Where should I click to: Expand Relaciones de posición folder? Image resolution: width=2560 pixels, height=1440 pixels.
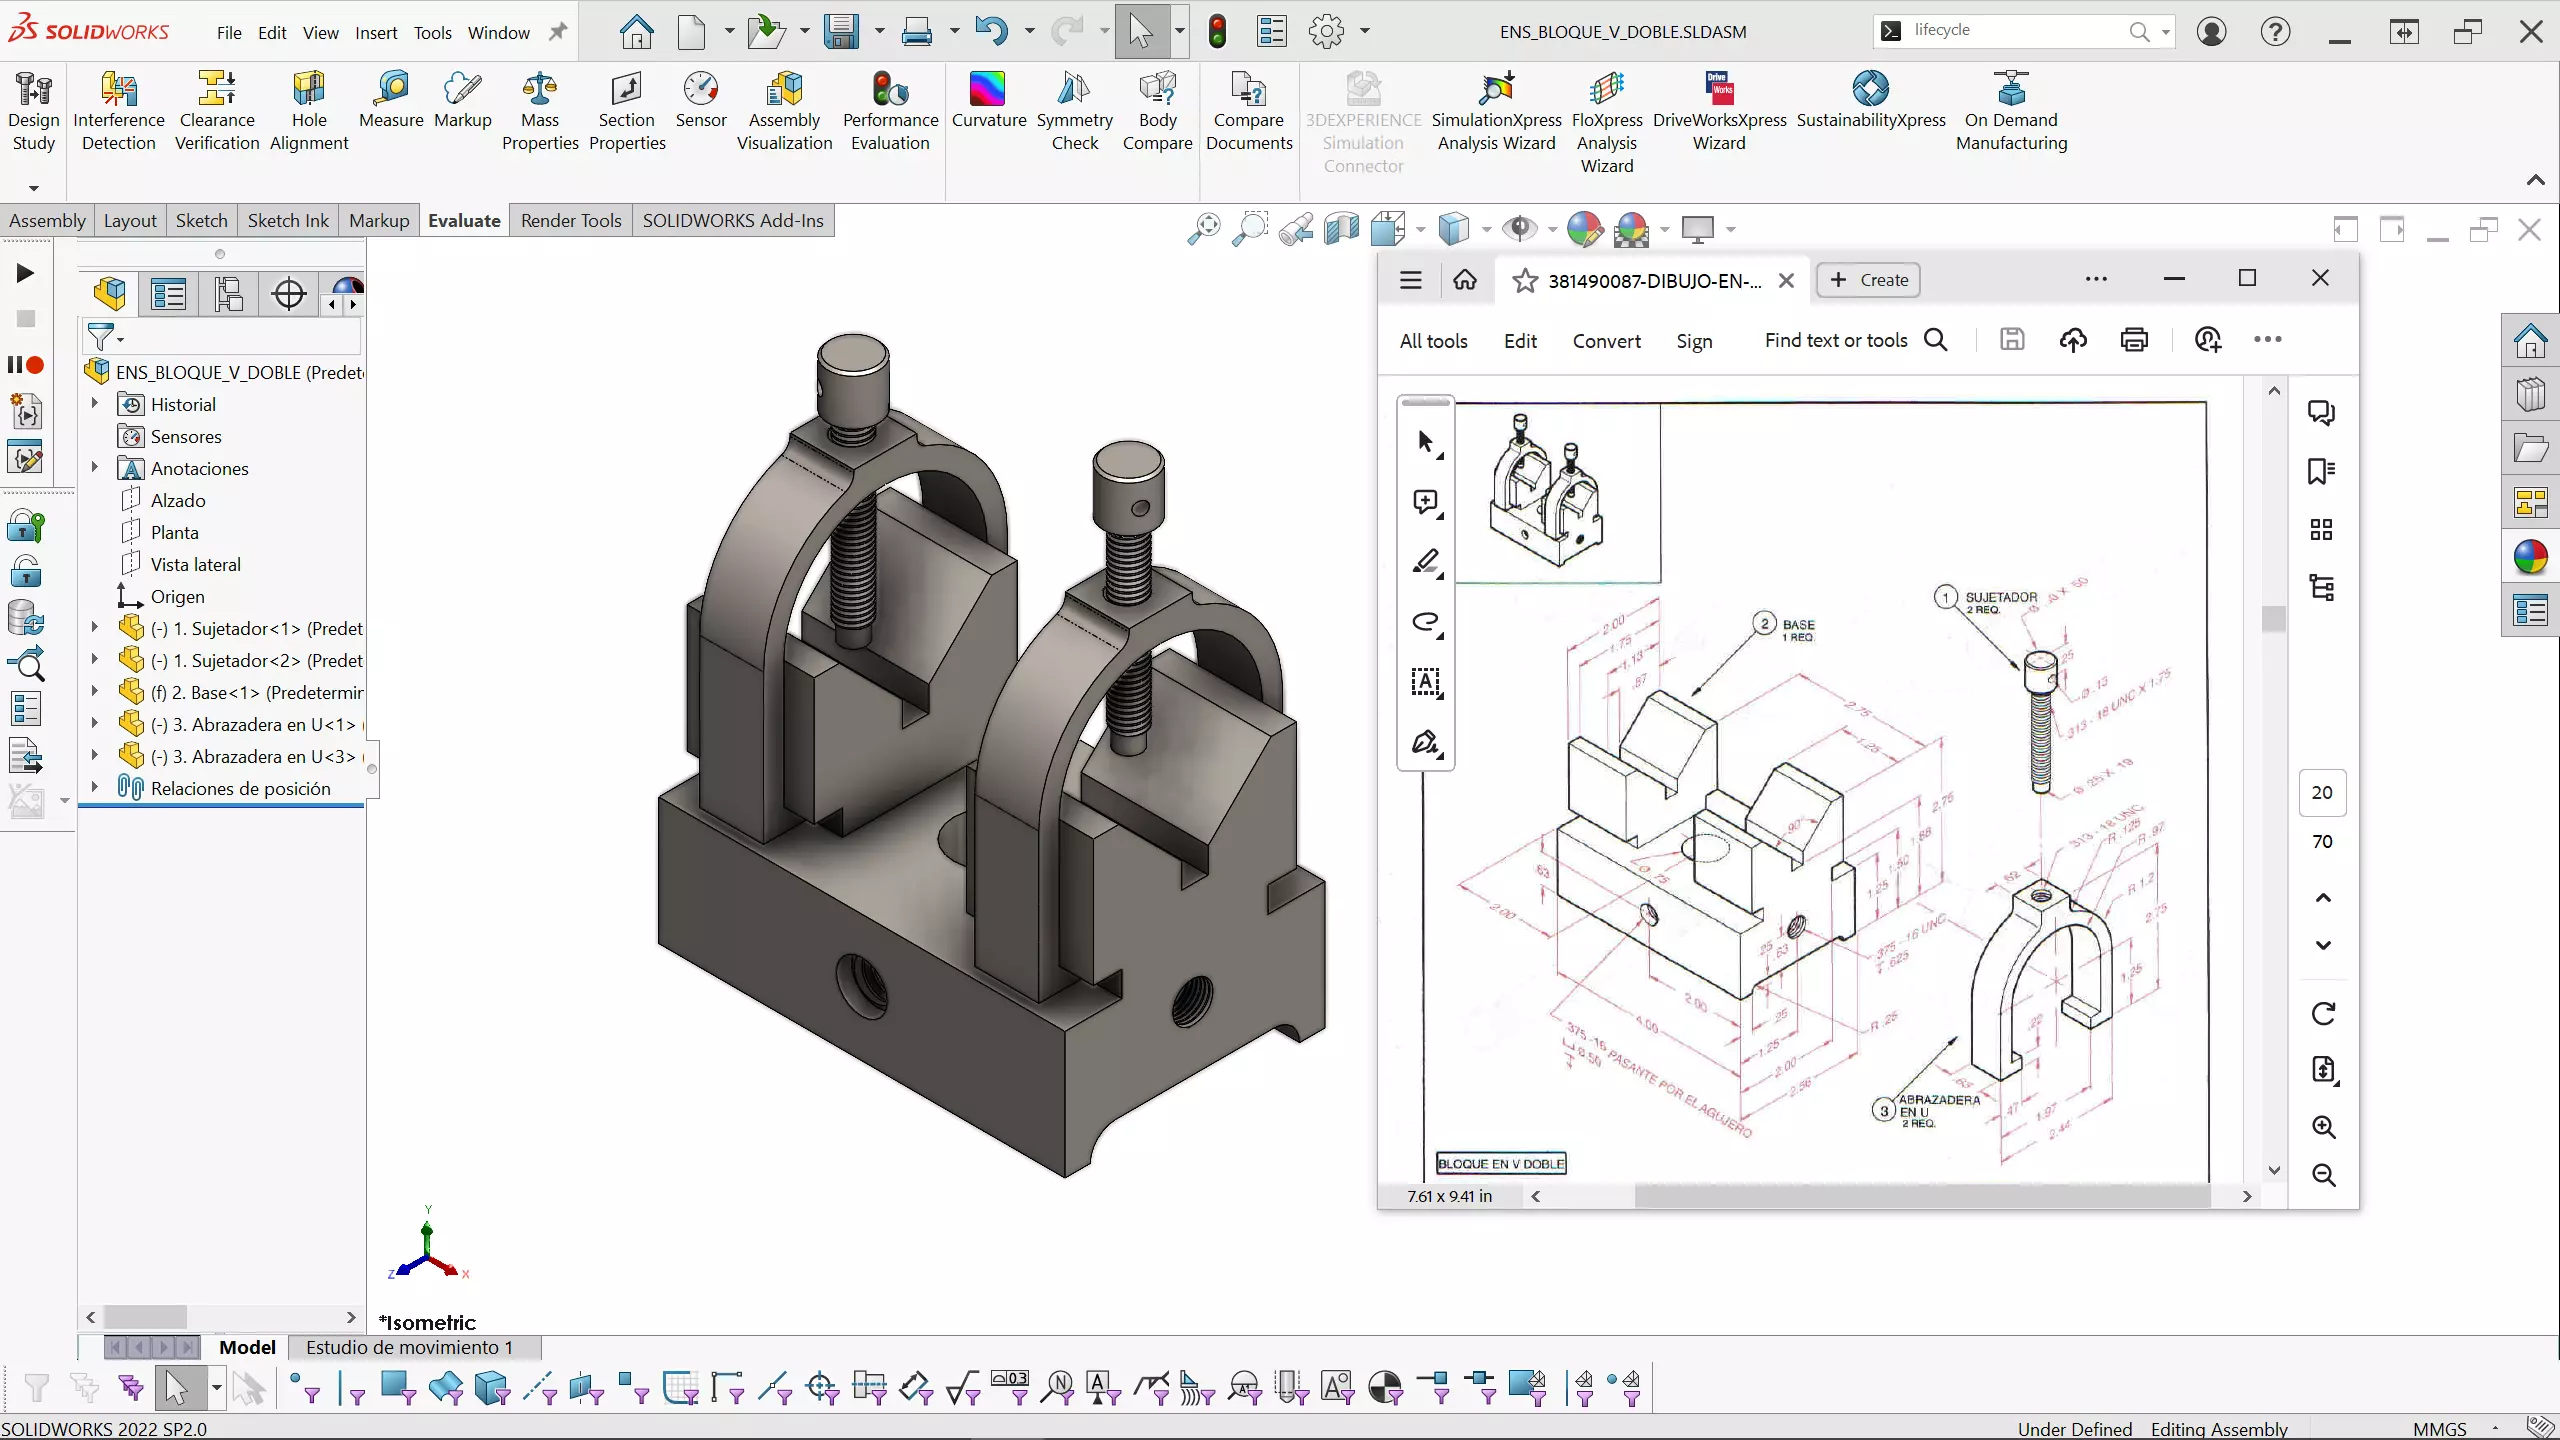point(95,788)
